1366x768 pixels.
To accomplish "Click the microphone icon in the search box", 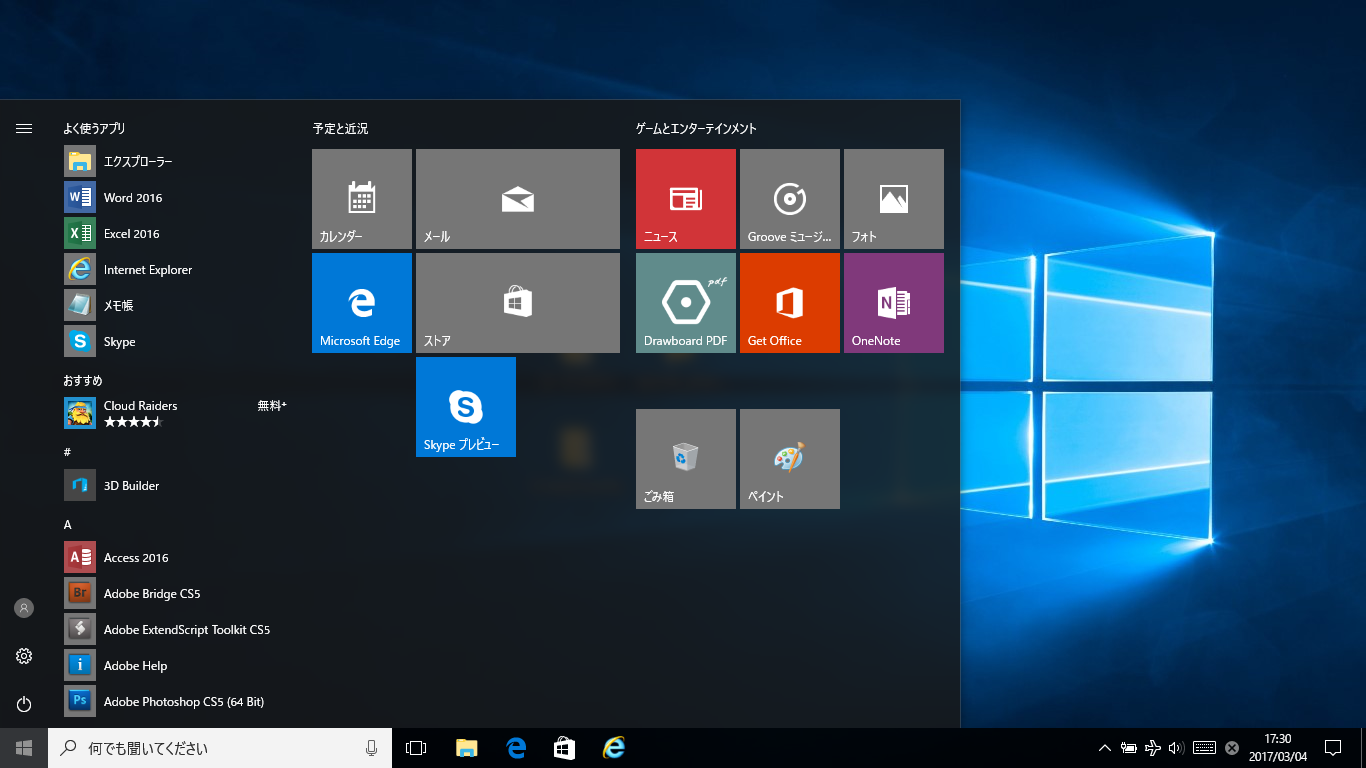I will [x=372, y=748].
